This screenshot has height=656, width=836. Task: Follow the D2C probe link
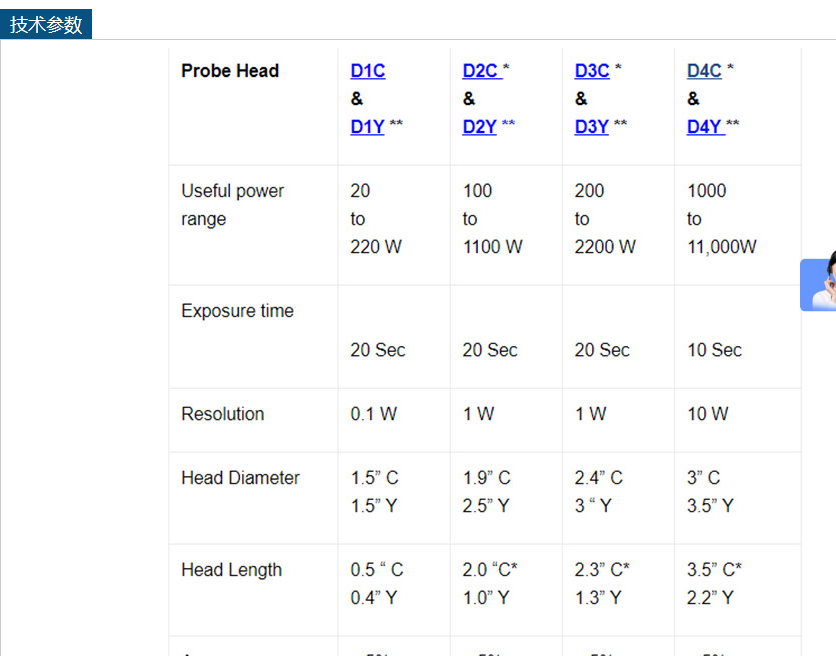tap(481, 71)
